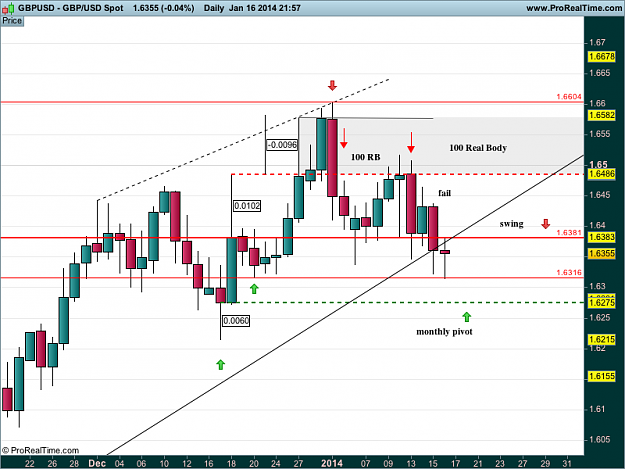
Task: Click the candlestick icon beside GBPUSD title
Action: (x=8, y=8)
